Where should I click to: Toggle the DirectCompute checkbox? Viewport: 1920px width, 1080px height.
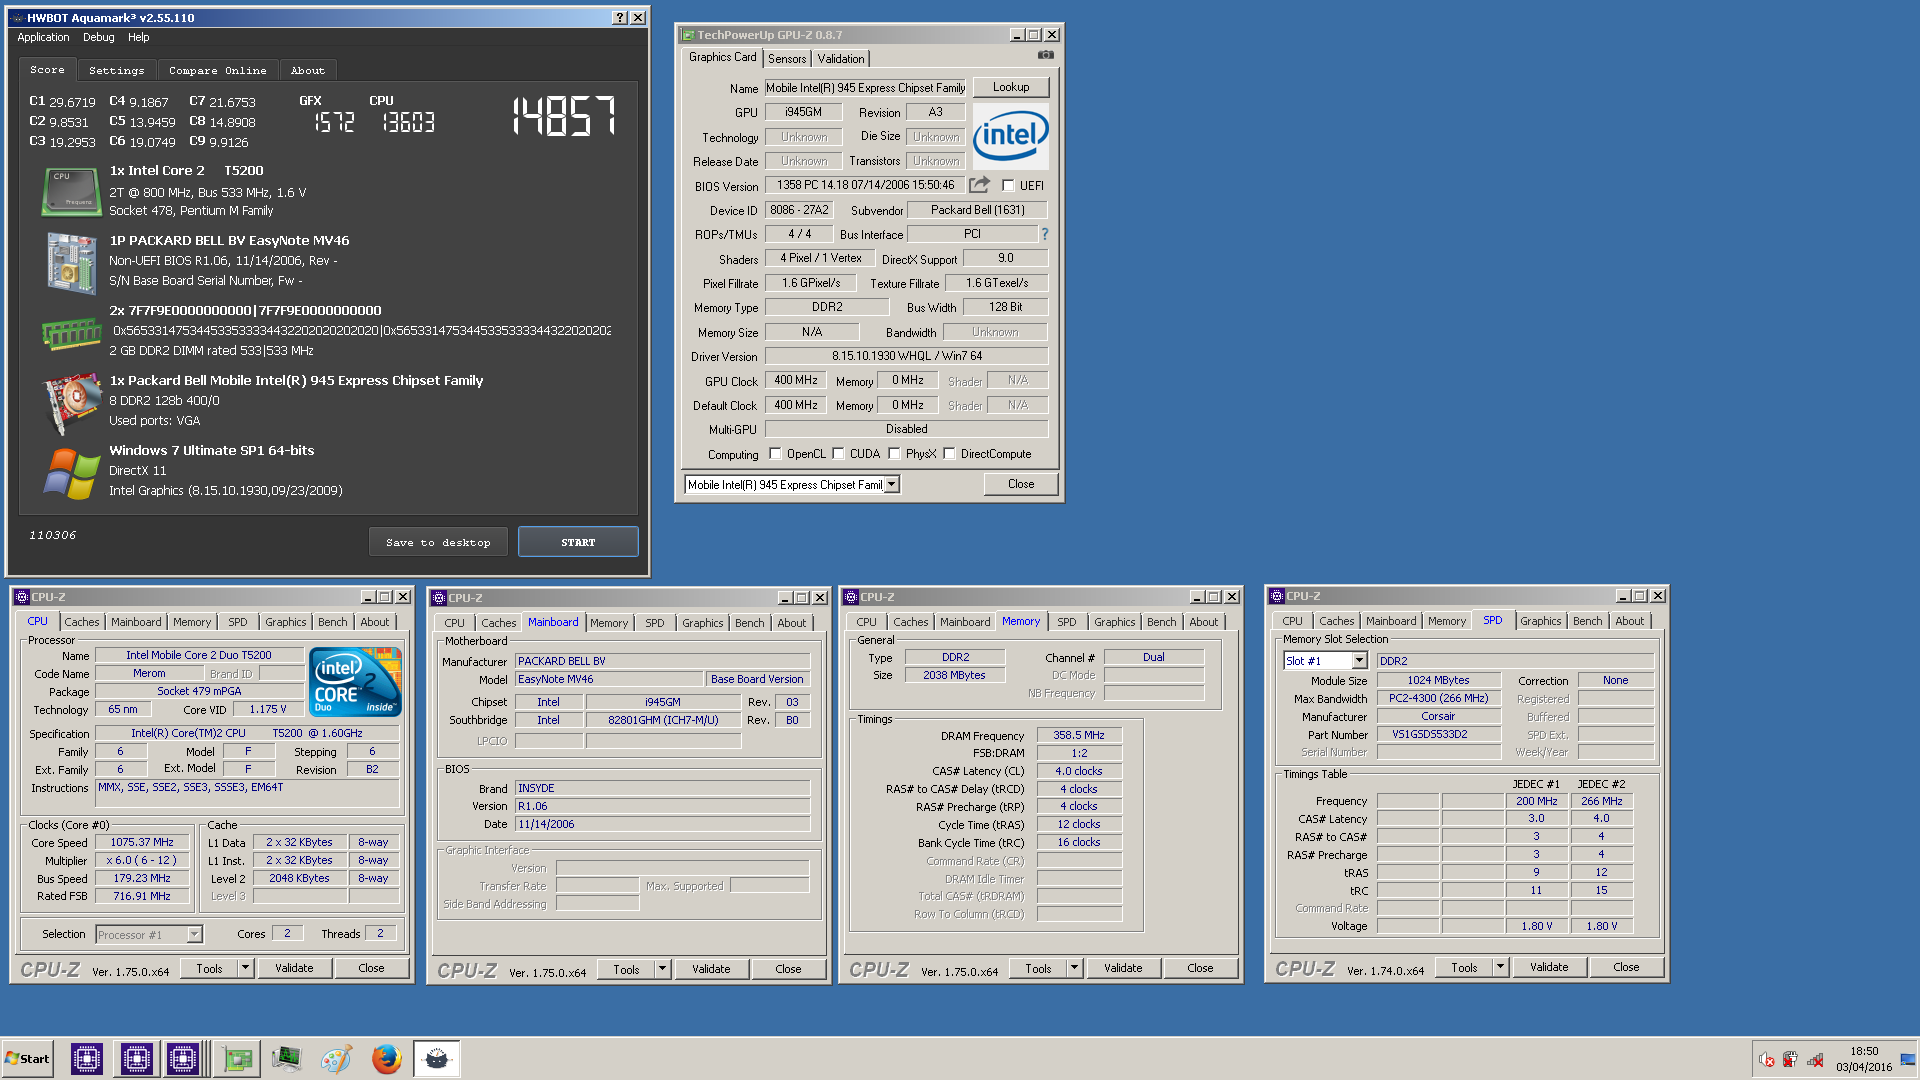click(x=949, y=454)
